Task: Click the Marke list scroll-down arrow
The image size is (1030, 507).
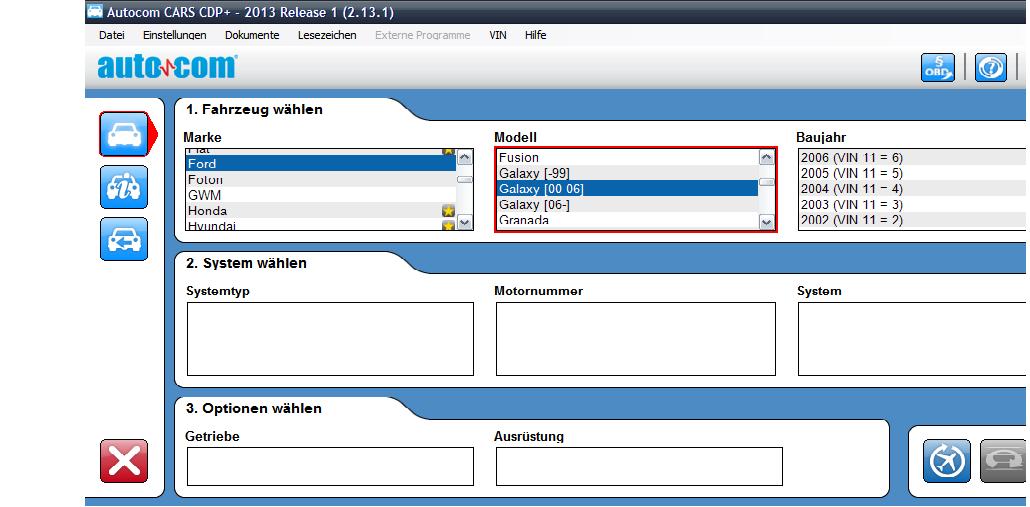Action: (x=464, y=223)
